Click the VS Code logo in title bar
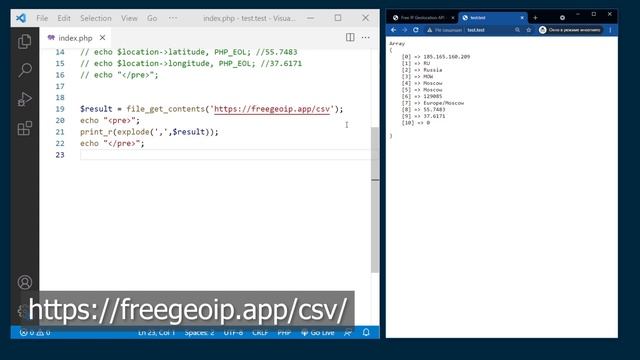This screenshot has width=640, height=360. 21,18
